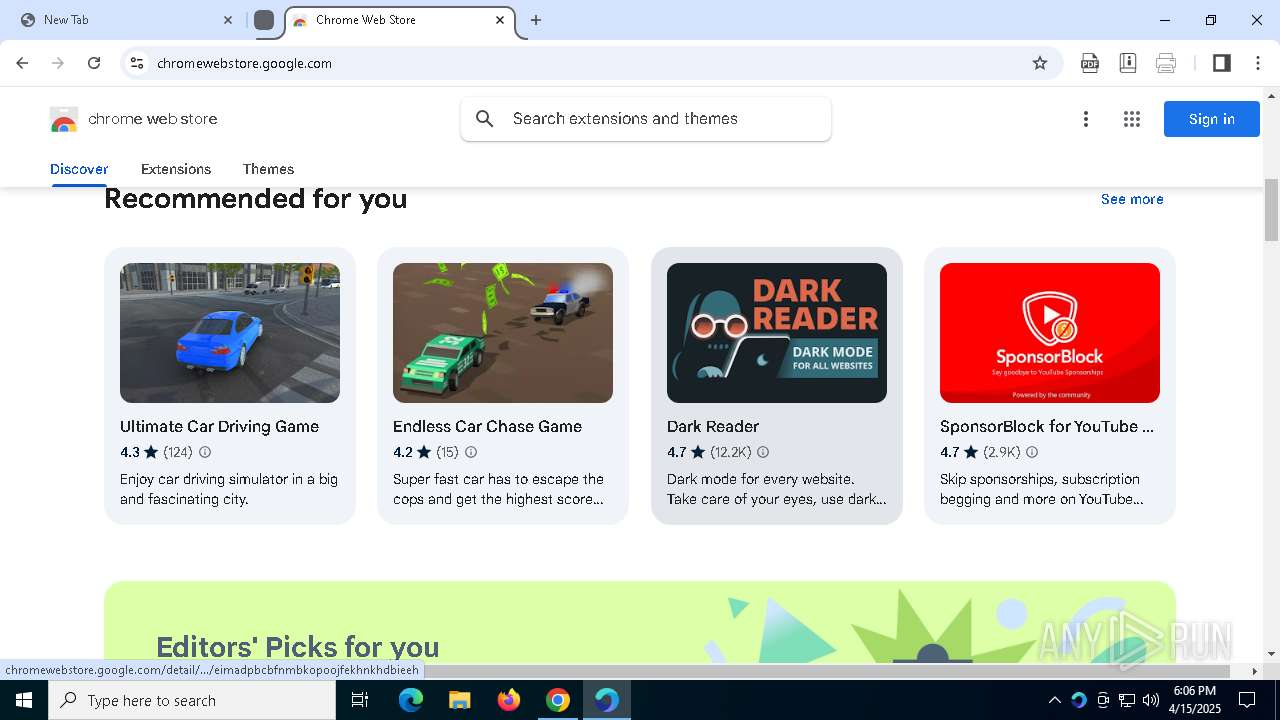This screenshot has width=1280, height=720.
Task: Click Editors' Picks for you heading
Action: click(298, 646)
